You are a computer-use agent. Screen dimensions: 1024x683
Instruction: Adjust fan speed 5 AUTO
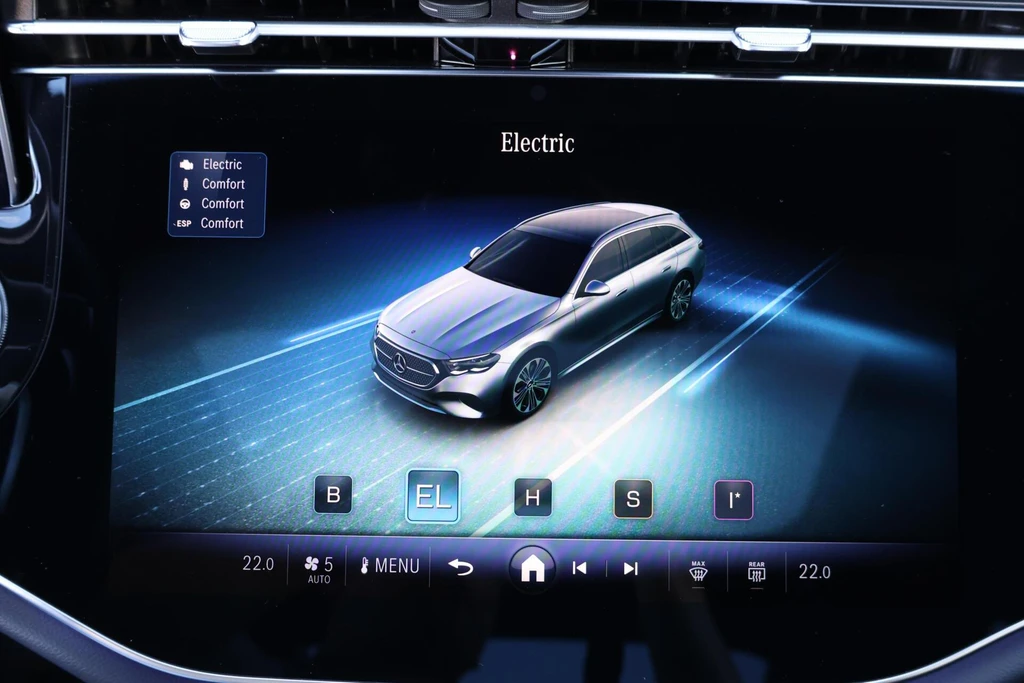point(319,568)
